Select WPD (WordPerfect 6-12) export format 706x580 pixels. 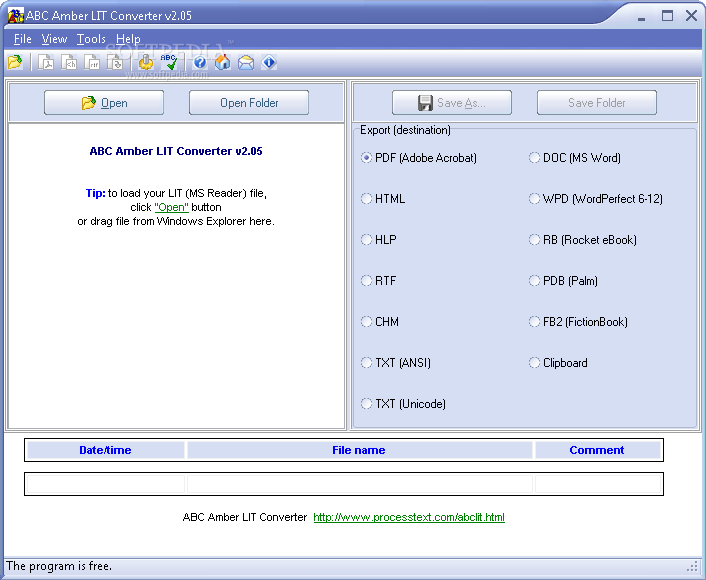click(596, 199)
